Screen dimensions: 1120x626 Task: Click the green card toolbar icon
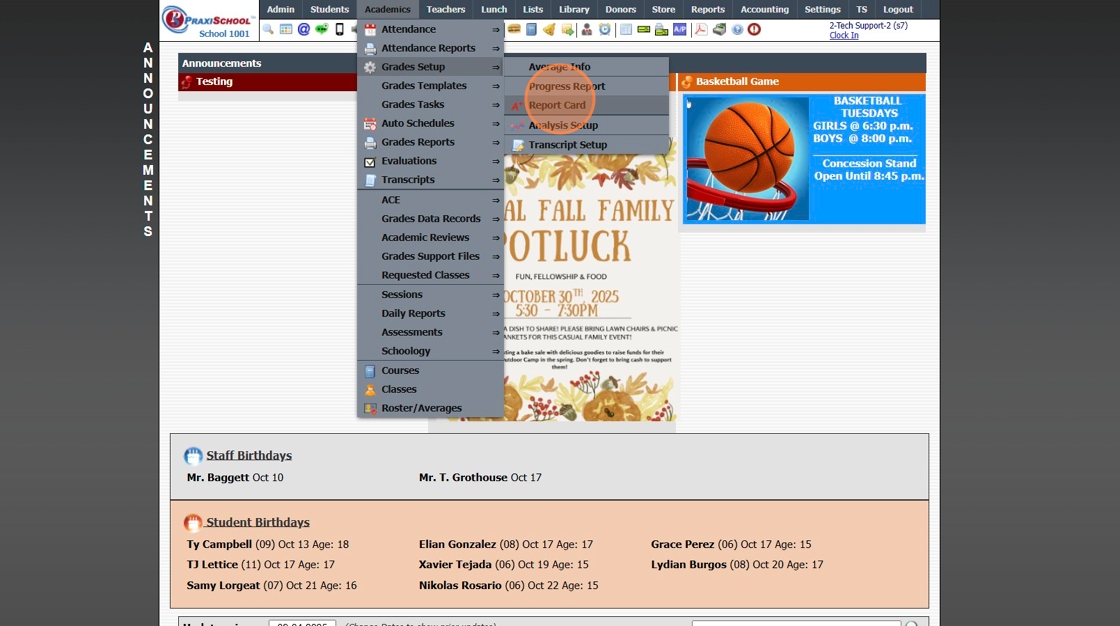[x=644, y=29]
